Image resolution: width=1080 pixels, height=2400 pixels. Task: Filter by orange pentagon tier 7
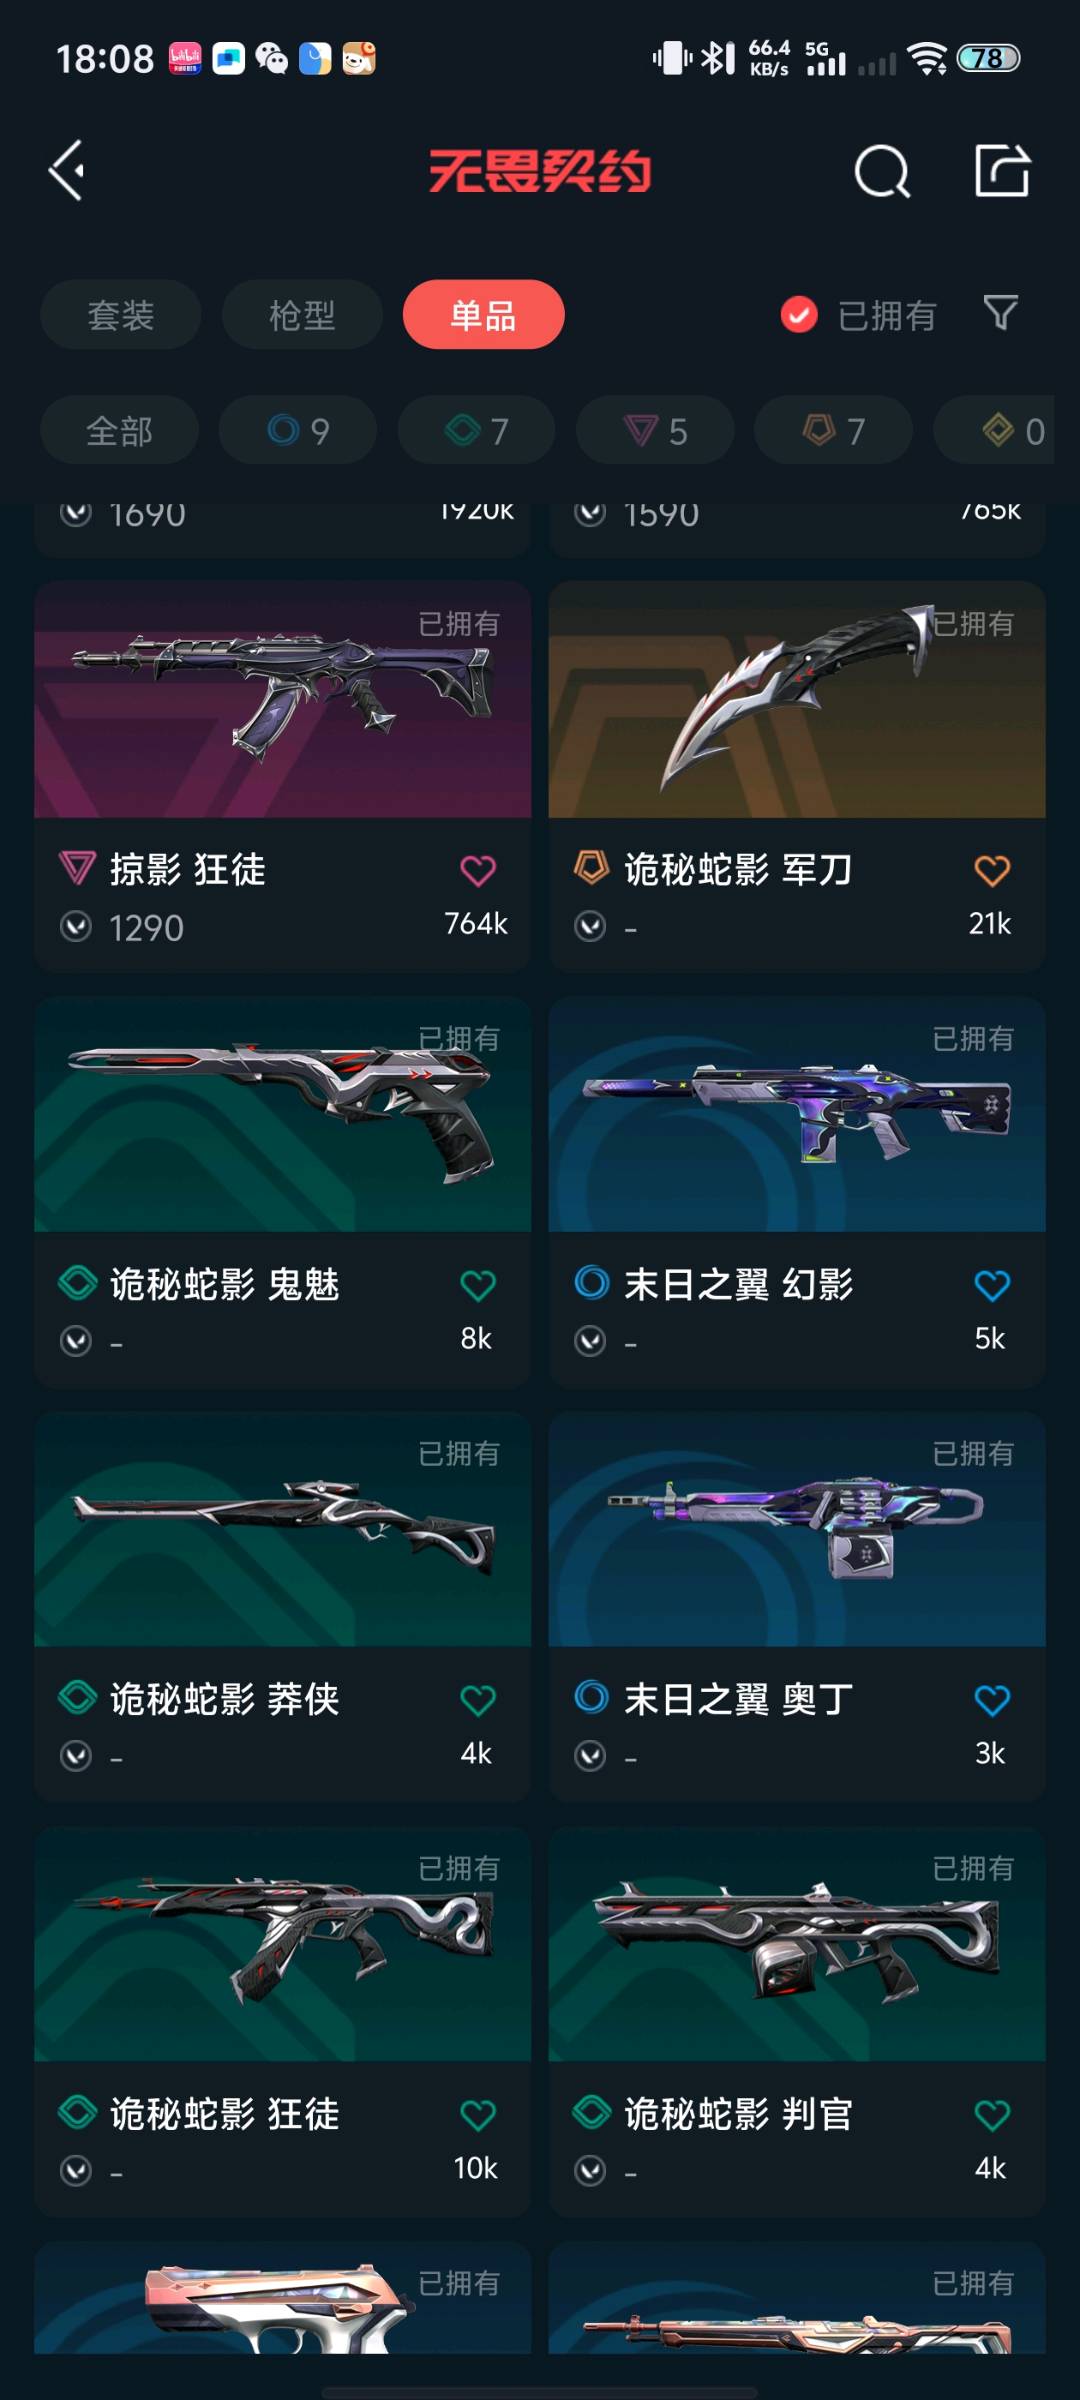tap(833, 431)
